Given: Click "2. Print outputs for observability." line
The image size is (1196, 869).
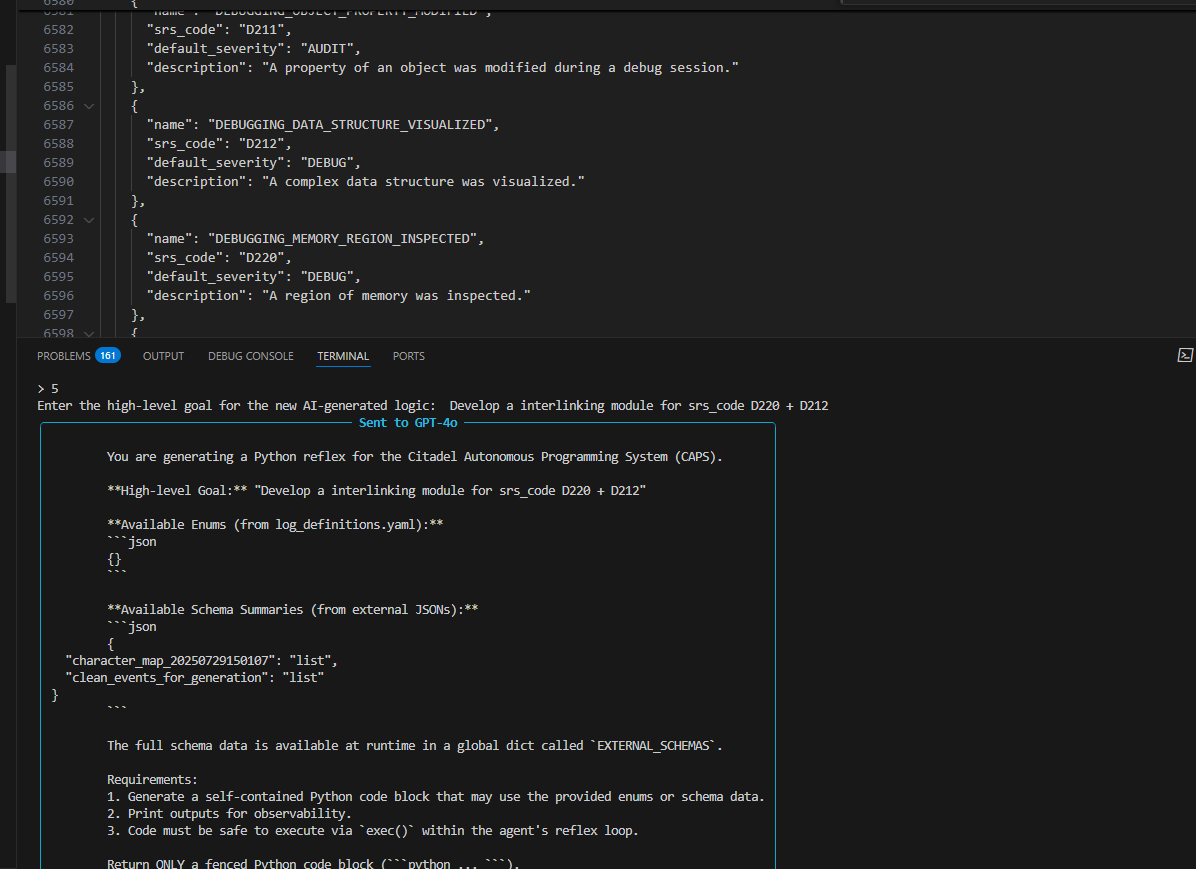Looking at the screenshot, I should pos(229,813).
